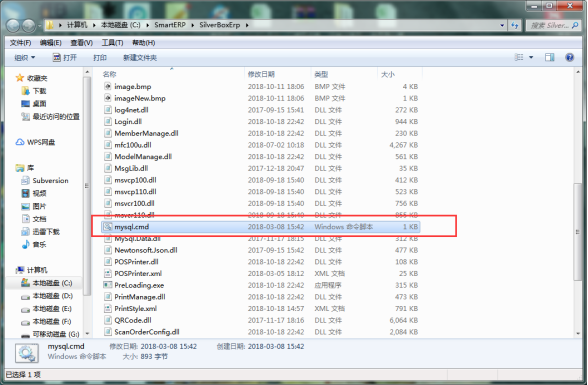Click the refresh icon beside address bar

tap(515, 25)
